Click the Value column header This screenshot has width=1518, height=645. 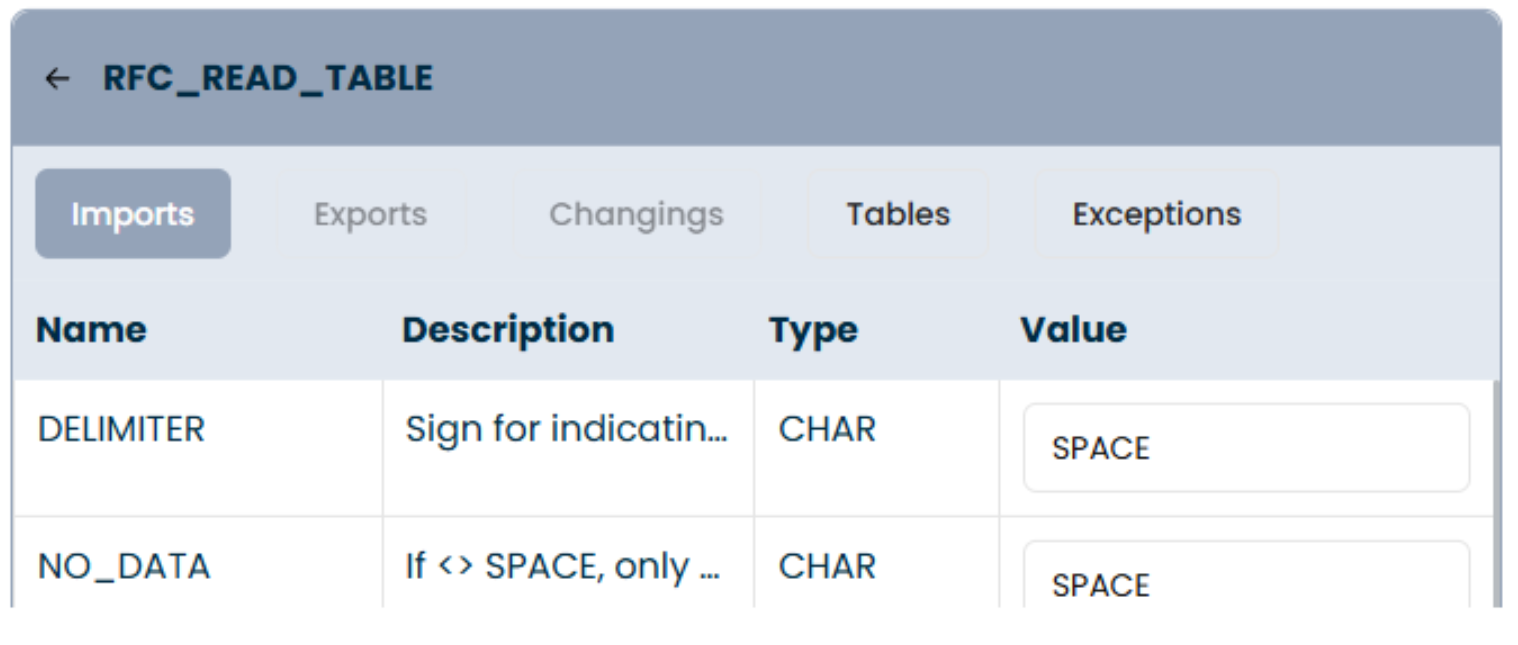[1073, 330]
